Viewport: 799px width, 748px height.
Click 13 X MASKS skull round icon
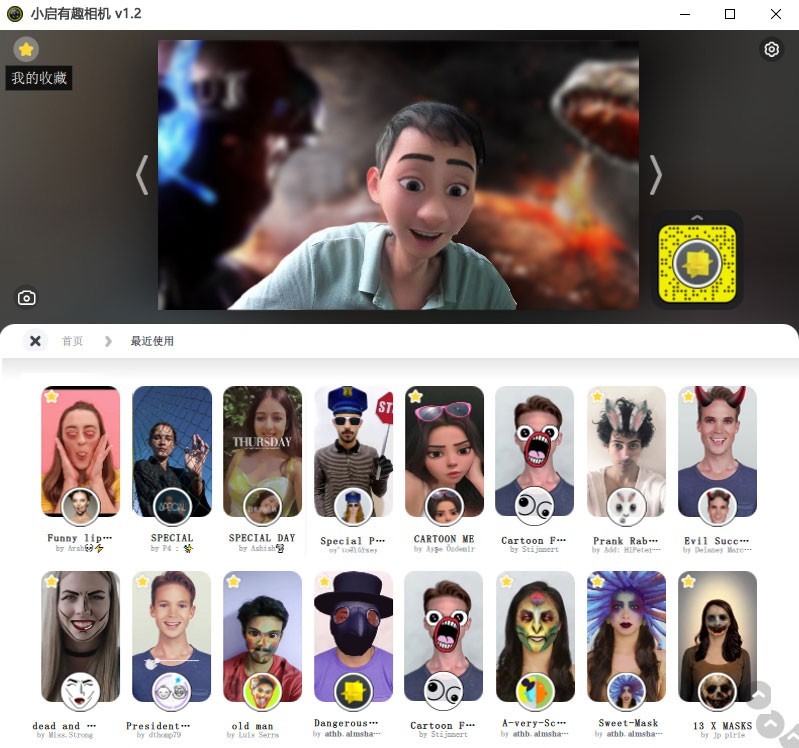(717, 692)
